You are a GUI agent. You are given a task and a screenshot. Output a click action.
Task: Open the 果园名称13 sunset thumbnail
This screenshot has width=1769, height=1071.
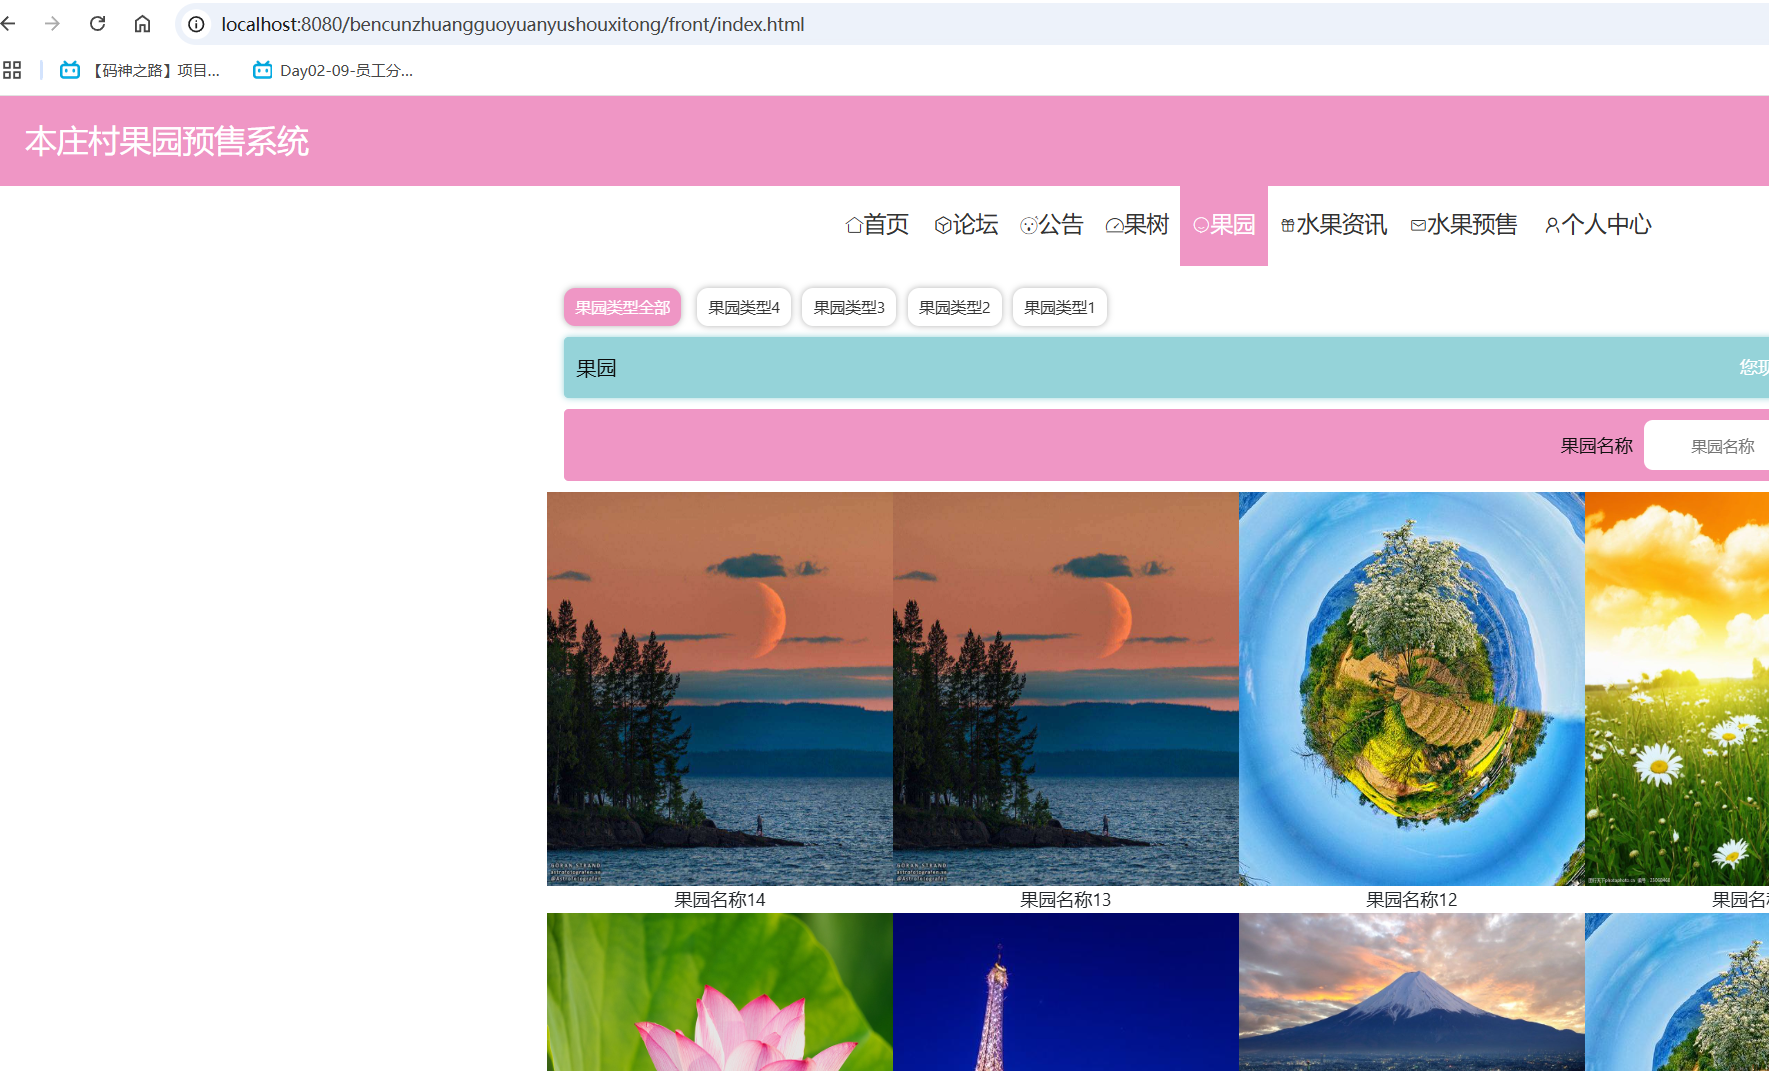click(x=1066, y=689)
